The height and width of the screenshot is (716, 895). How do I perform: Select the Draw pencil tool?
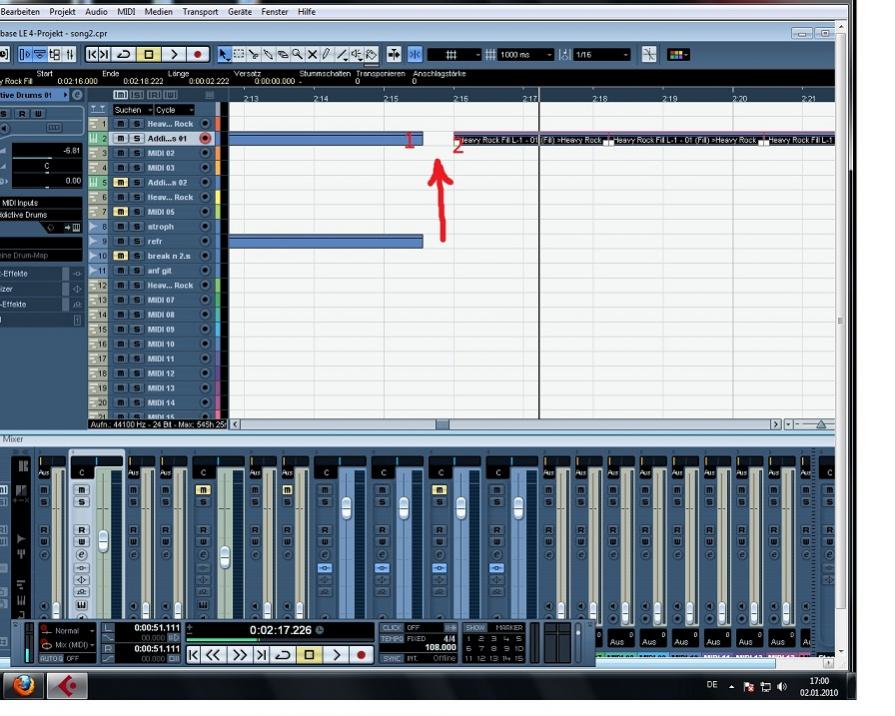[x=326, y=55]
